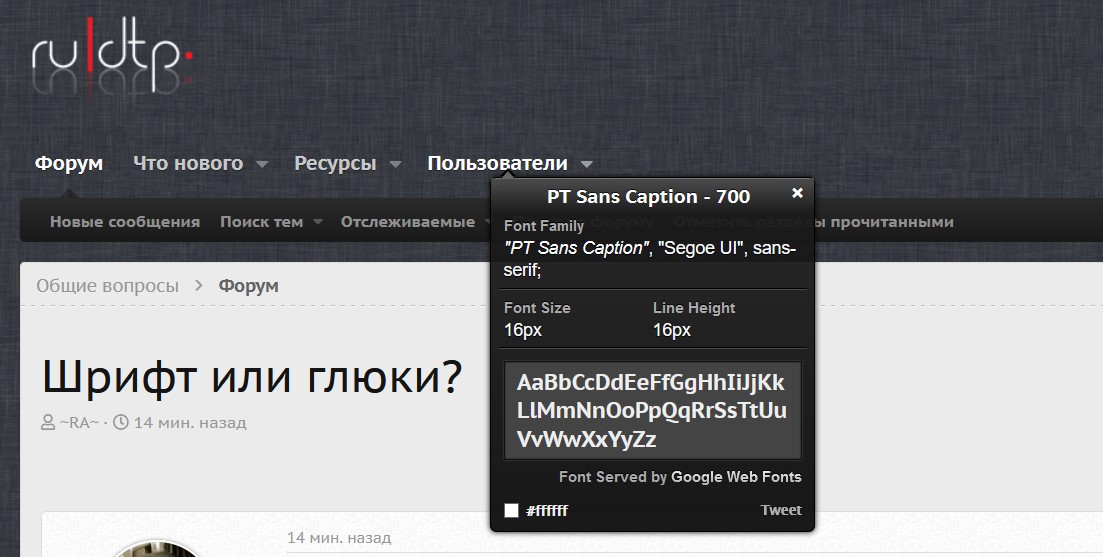Open the ~RA~ author profile link
Image resolution: width=1103 pixels, height=557 pixels.
click(79, 423)
